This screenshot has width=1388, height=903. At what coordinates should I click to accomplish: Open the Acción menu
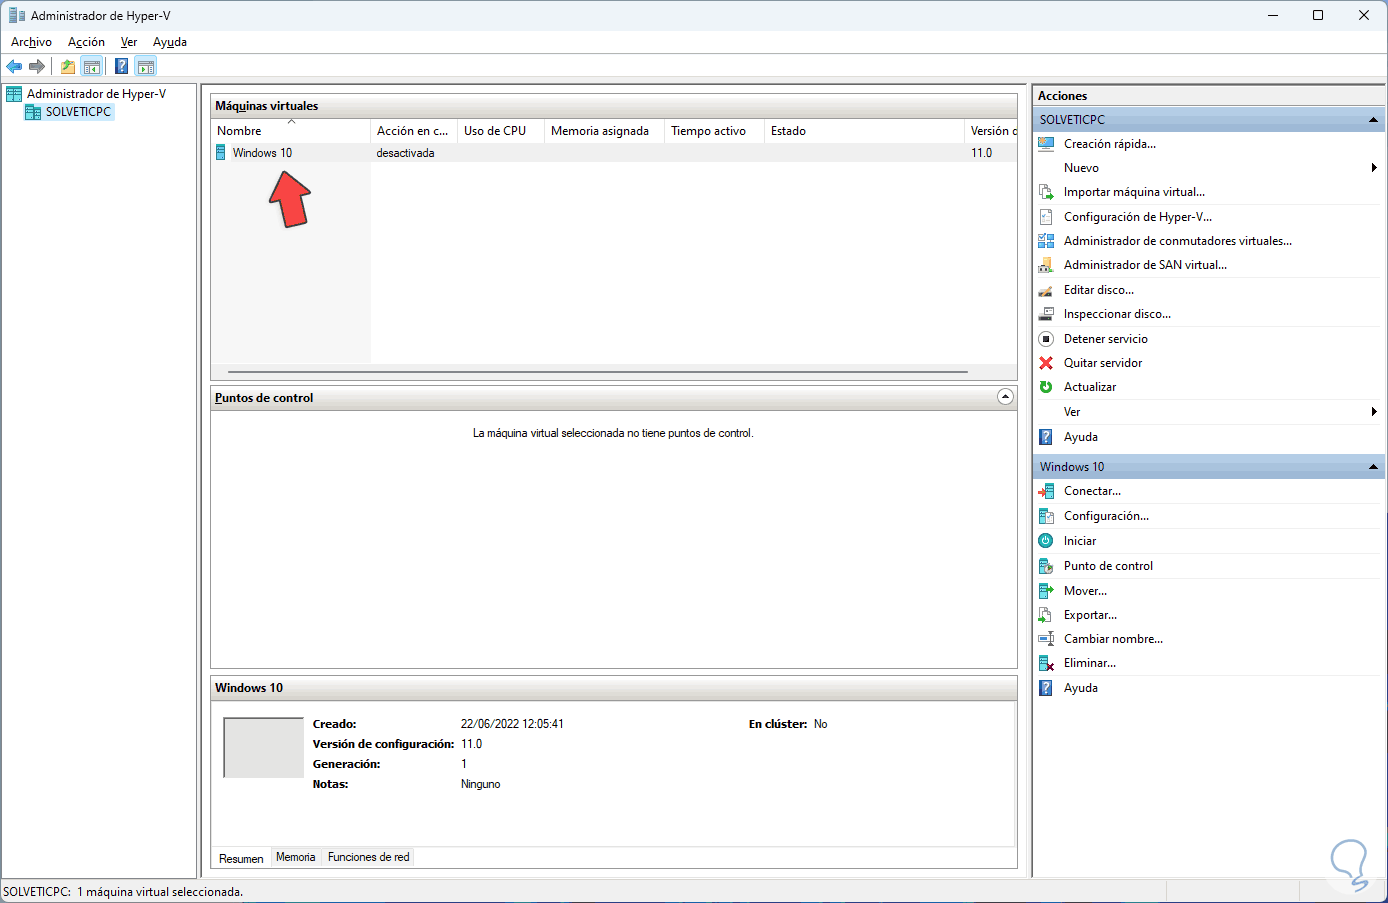click(86, 42)
